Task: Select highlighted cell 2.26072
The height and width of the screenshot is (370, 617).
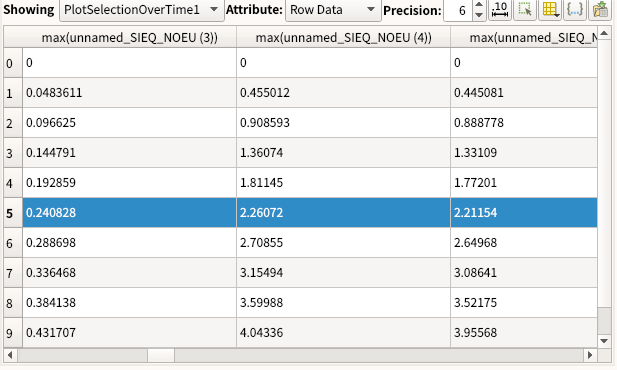Action: coord(344,213)
